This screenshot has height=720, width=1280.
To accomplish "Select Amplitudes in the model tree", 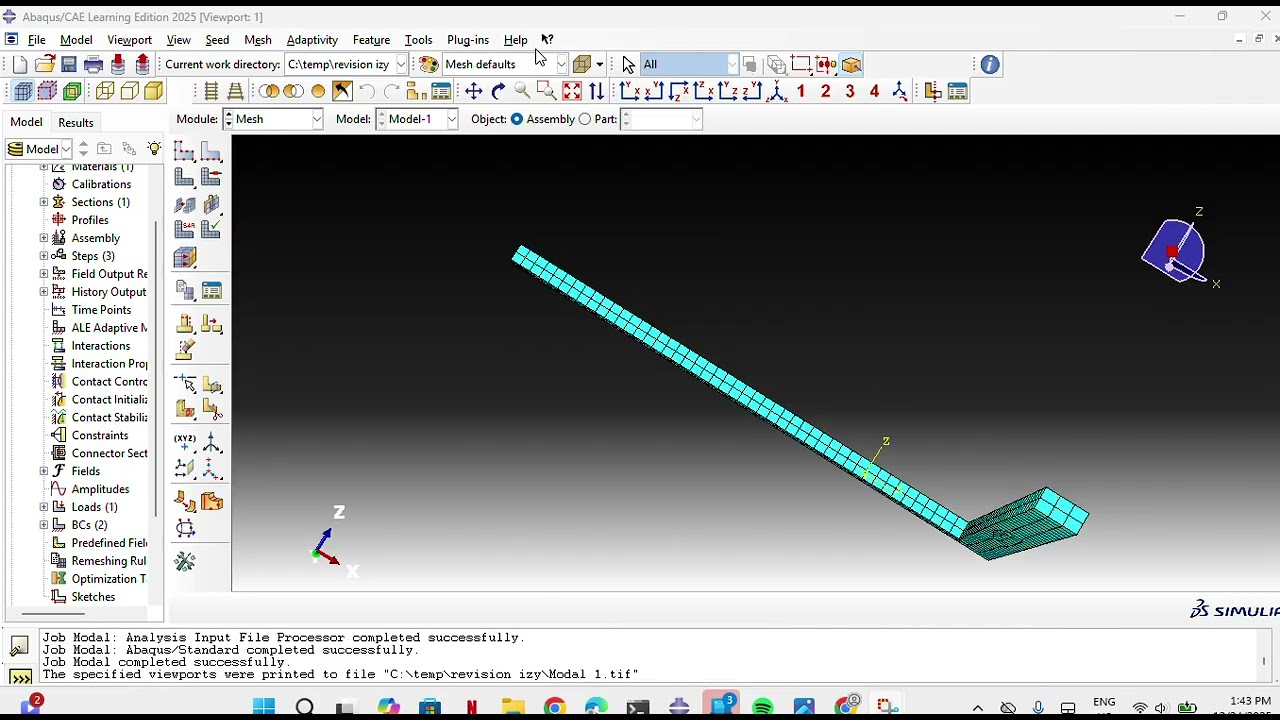I will (x=100, y=489).
